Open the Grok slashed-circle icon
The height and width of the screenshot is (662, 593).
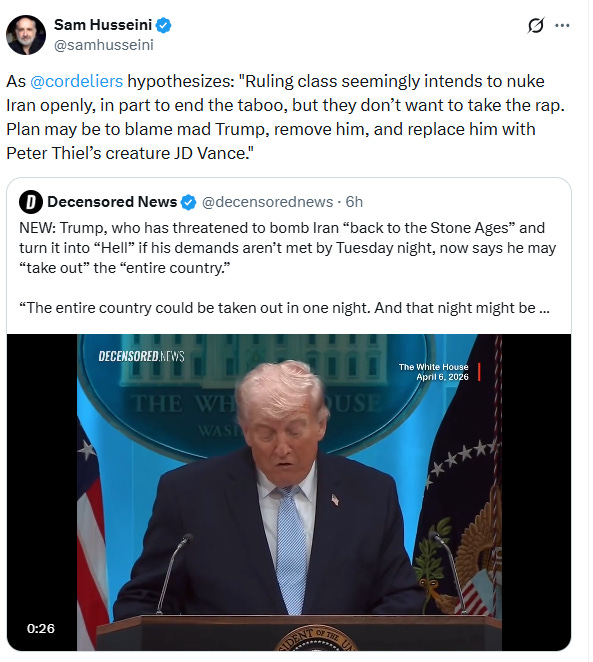click(536, 25)
